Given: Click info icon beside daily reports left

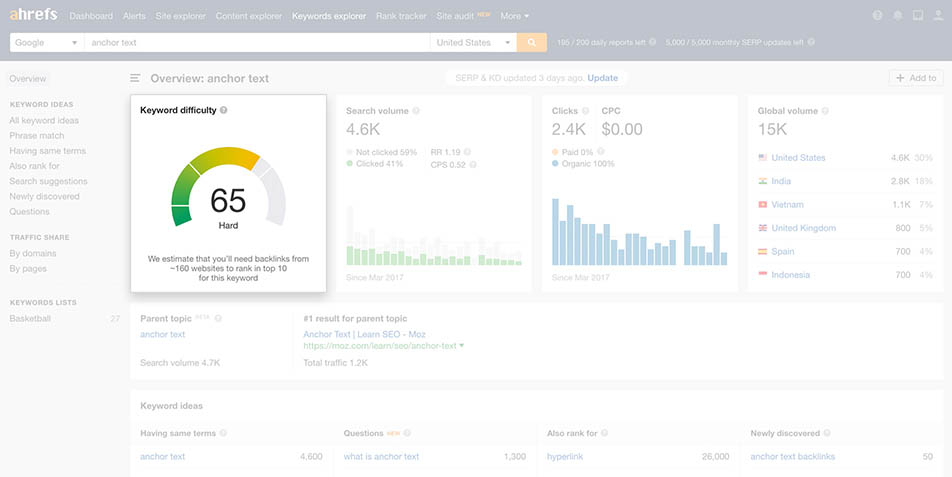Looking at the screenshot, I should pos(653,42).
